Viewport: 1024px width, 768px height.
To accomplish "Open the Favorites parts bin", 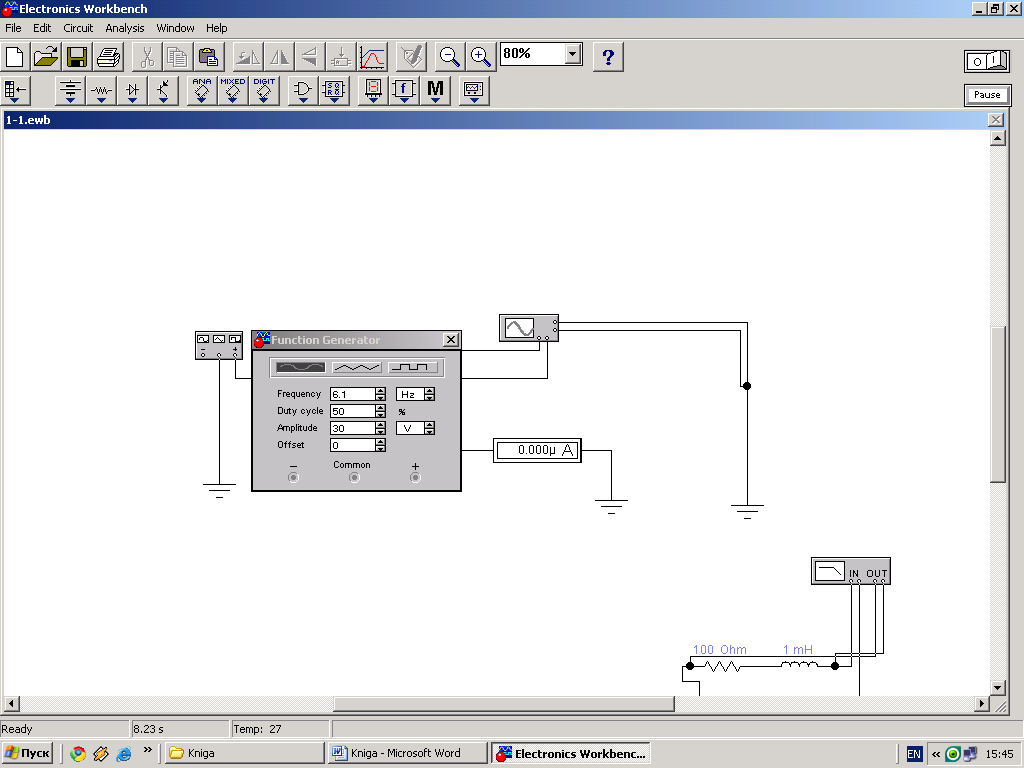I will [16, 91].
